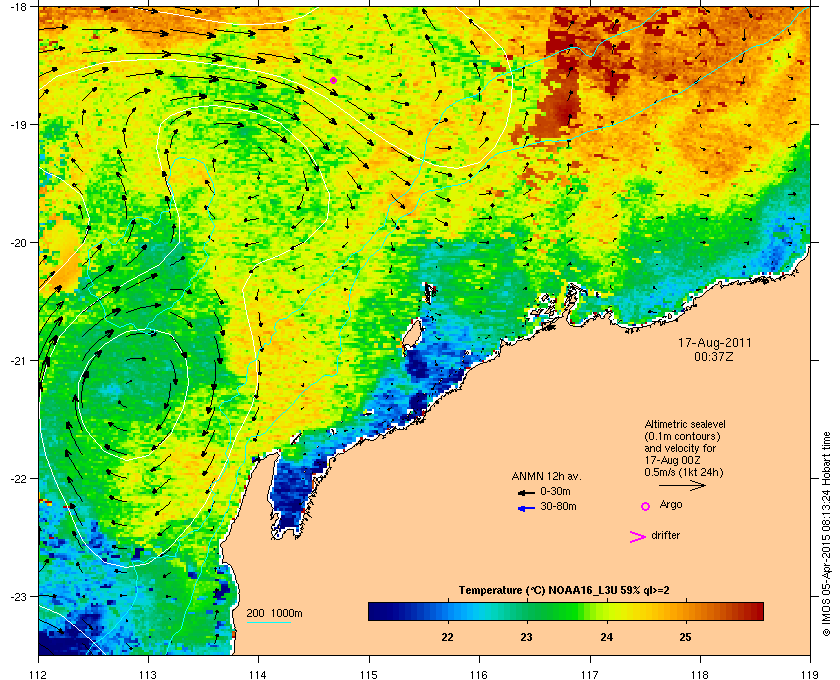The width and height of the screenshot is (840, 680).
Task: Click the 0.5m/s velocity scale arrow
Action: [682, 486]
